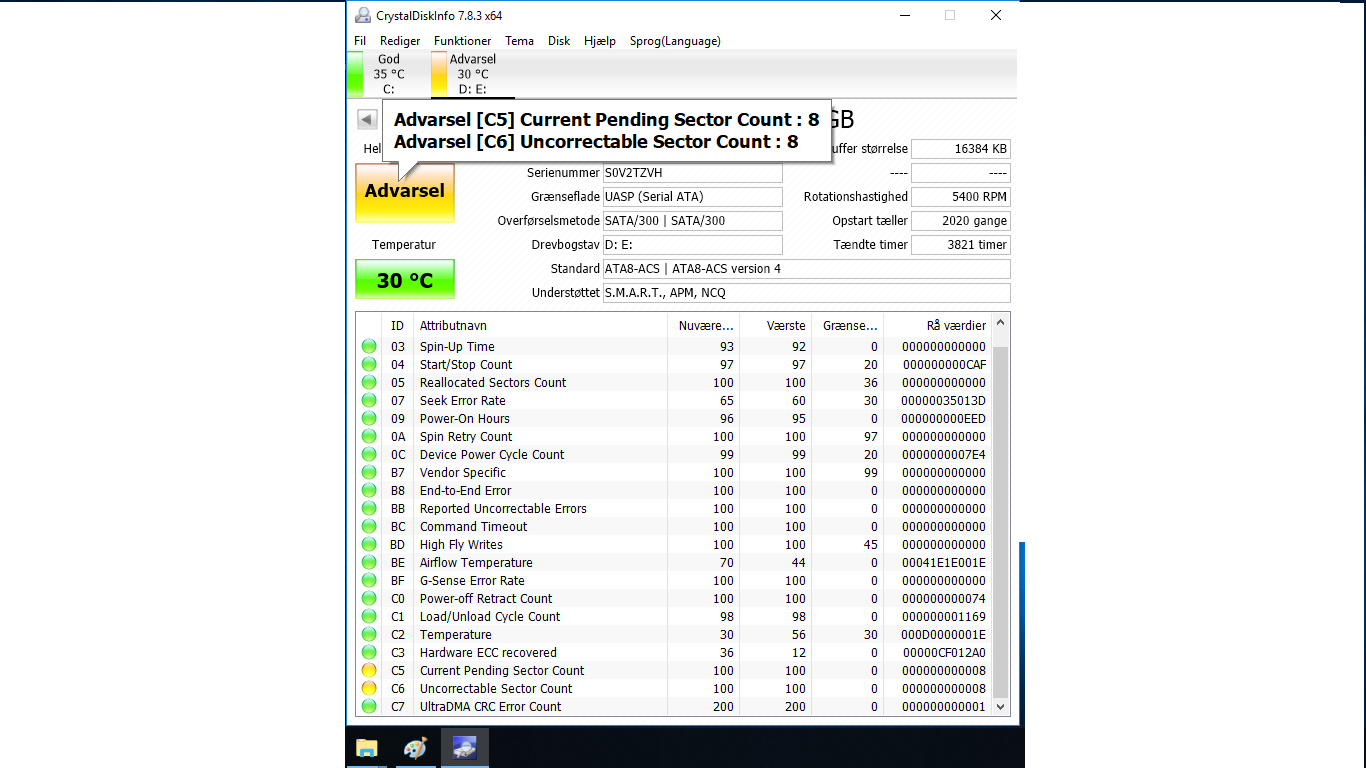Screen dimensions: 1366x768
Task: Click the Rå værdier column header
Action: (x=937, y=326)
